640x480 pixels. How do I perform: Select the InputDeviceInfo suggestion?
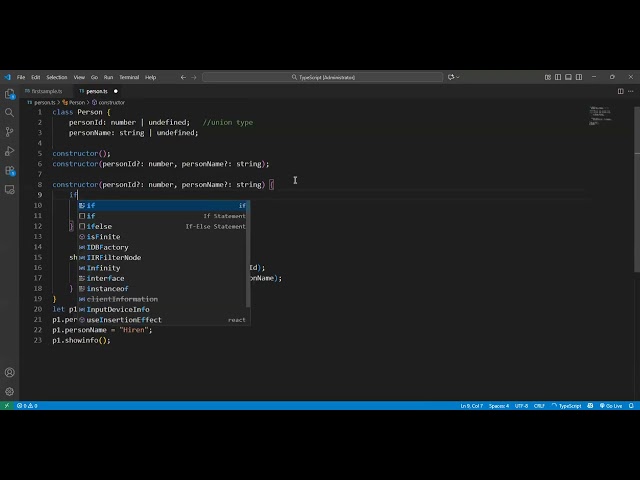click(163, 309)
